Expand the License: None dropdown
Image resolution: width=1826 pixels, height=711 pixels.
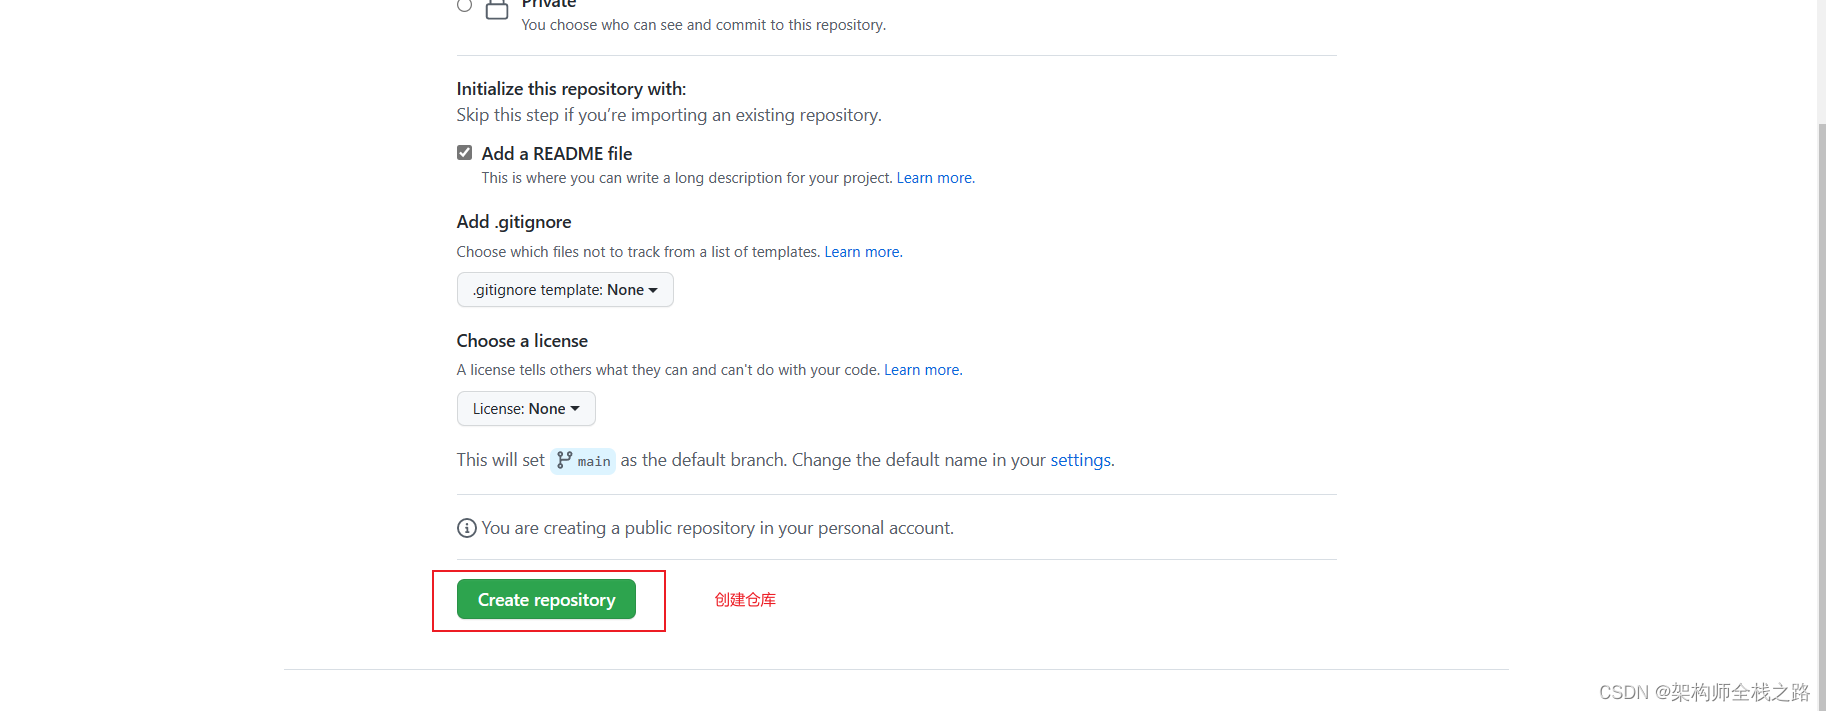526,409
